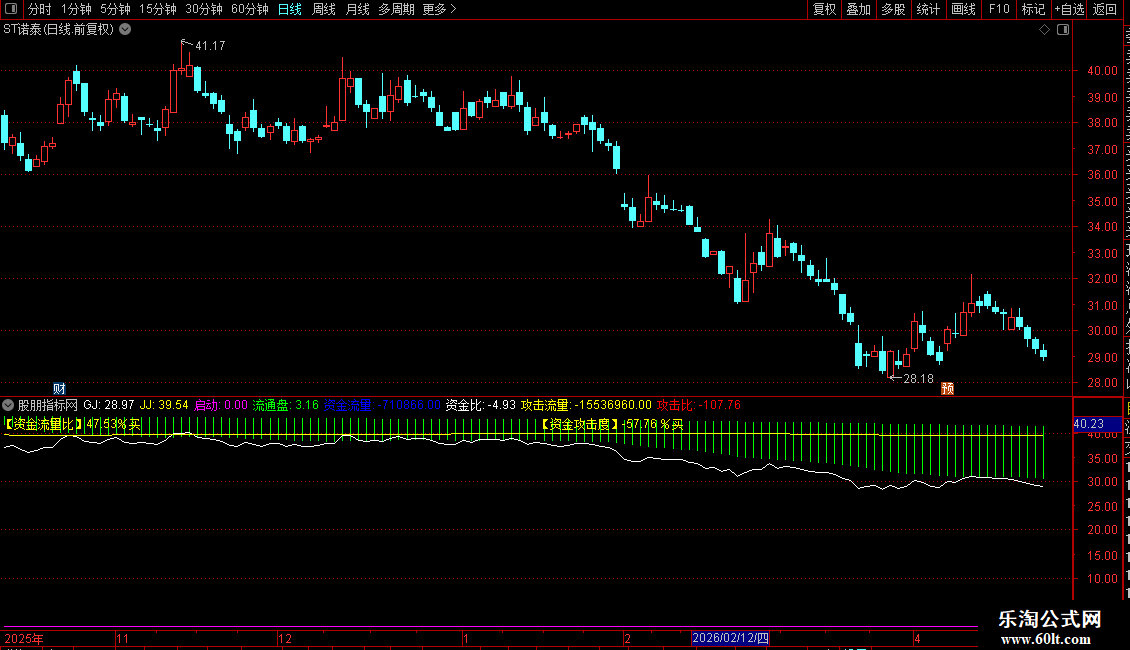Open the 画线 drawing tools
The height and width of the screenshot is (650, 1130).
click(963, 9)
